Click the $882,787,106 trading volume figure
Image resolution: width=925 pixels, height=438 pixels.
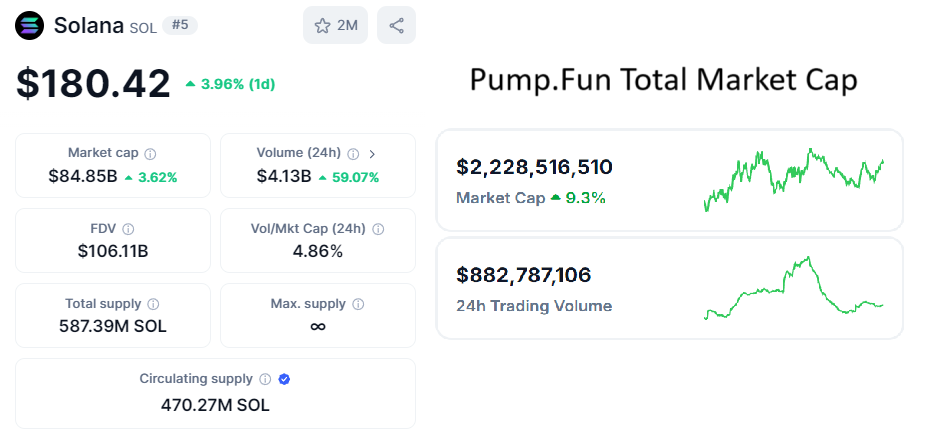[x=524, y=275]
